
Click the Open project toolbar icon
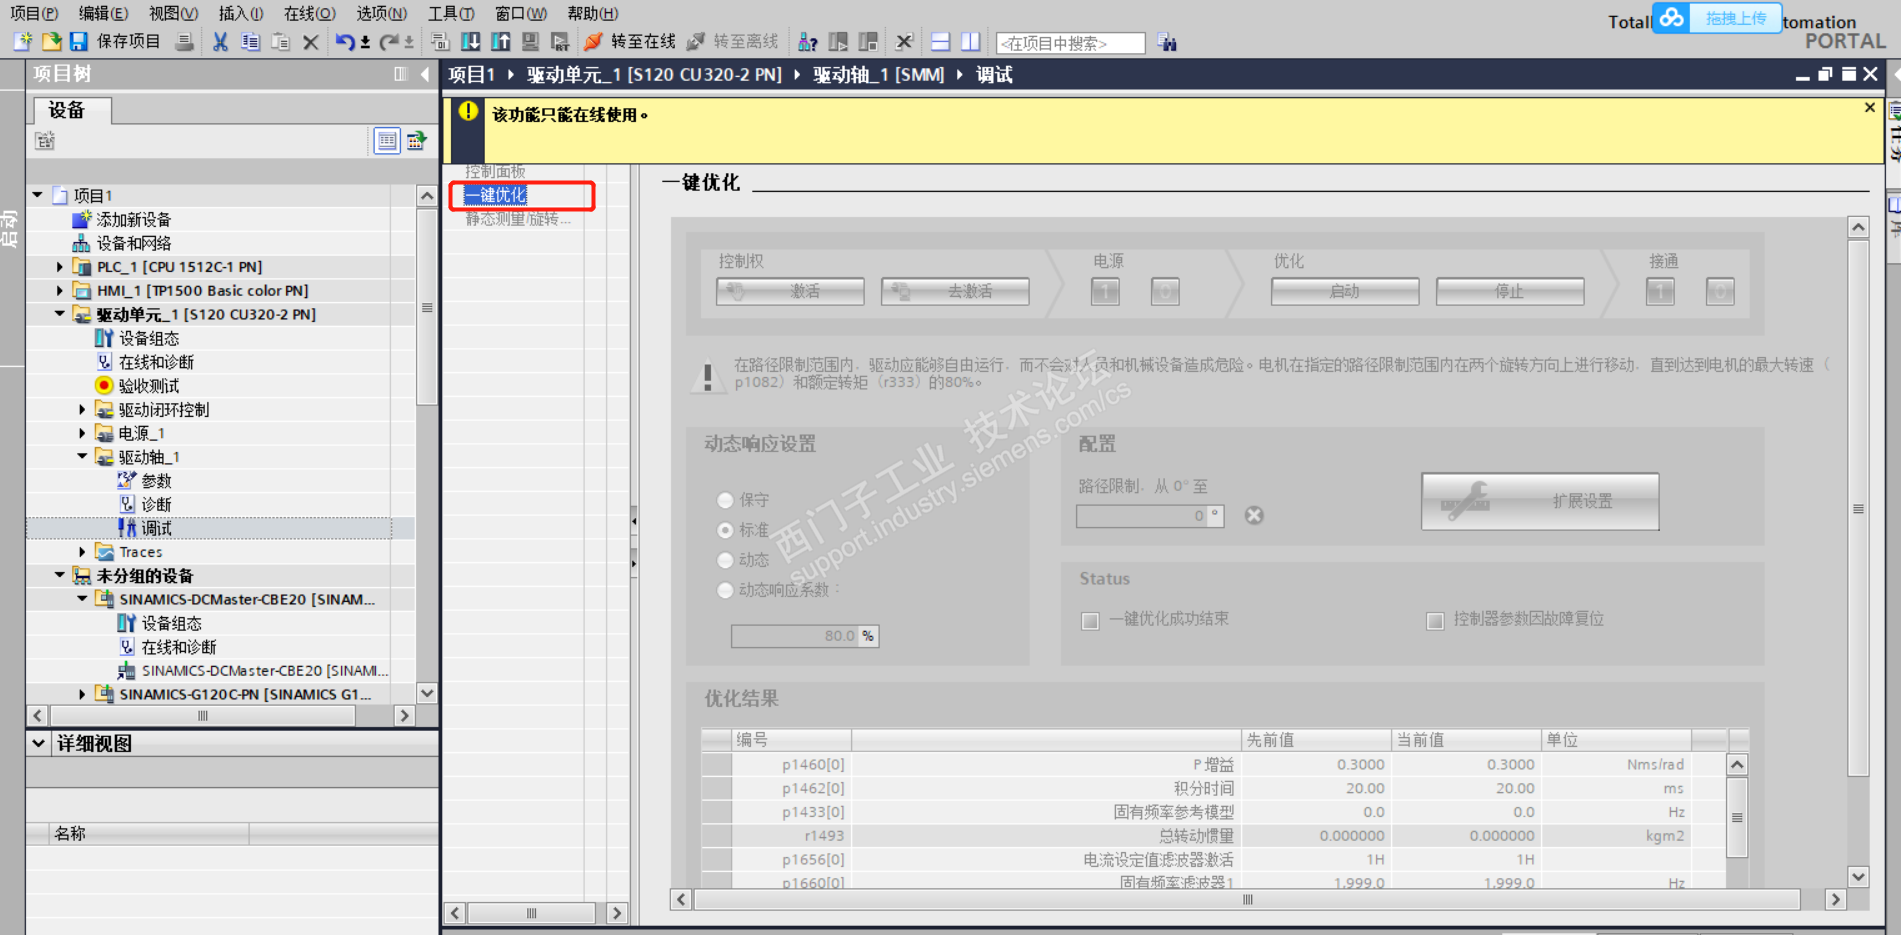pyautogui.click(x=51, y=42)
